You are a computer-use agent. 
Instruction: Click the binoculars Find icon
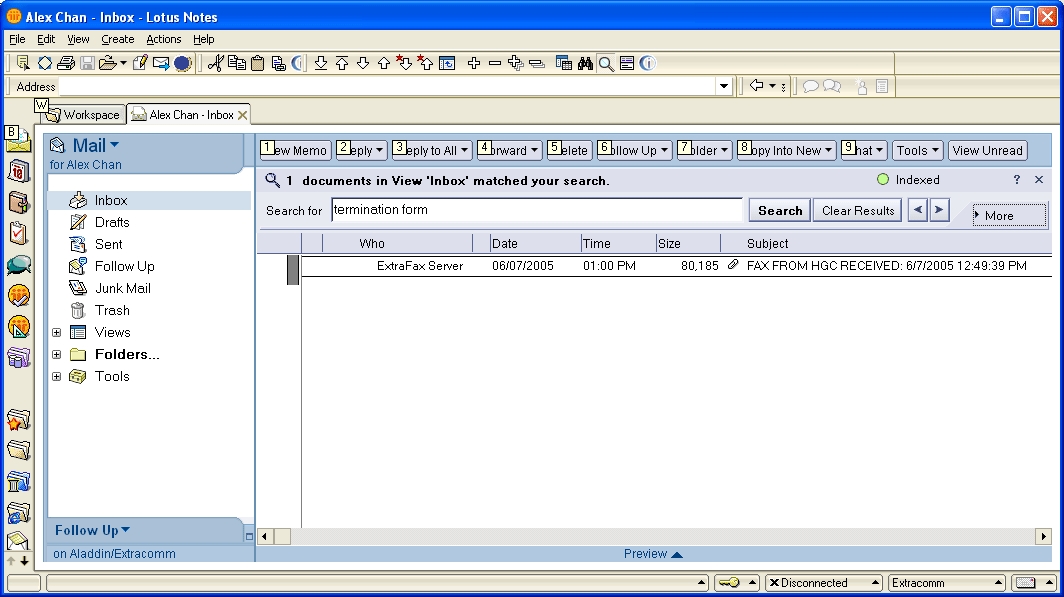pos(587,63)
